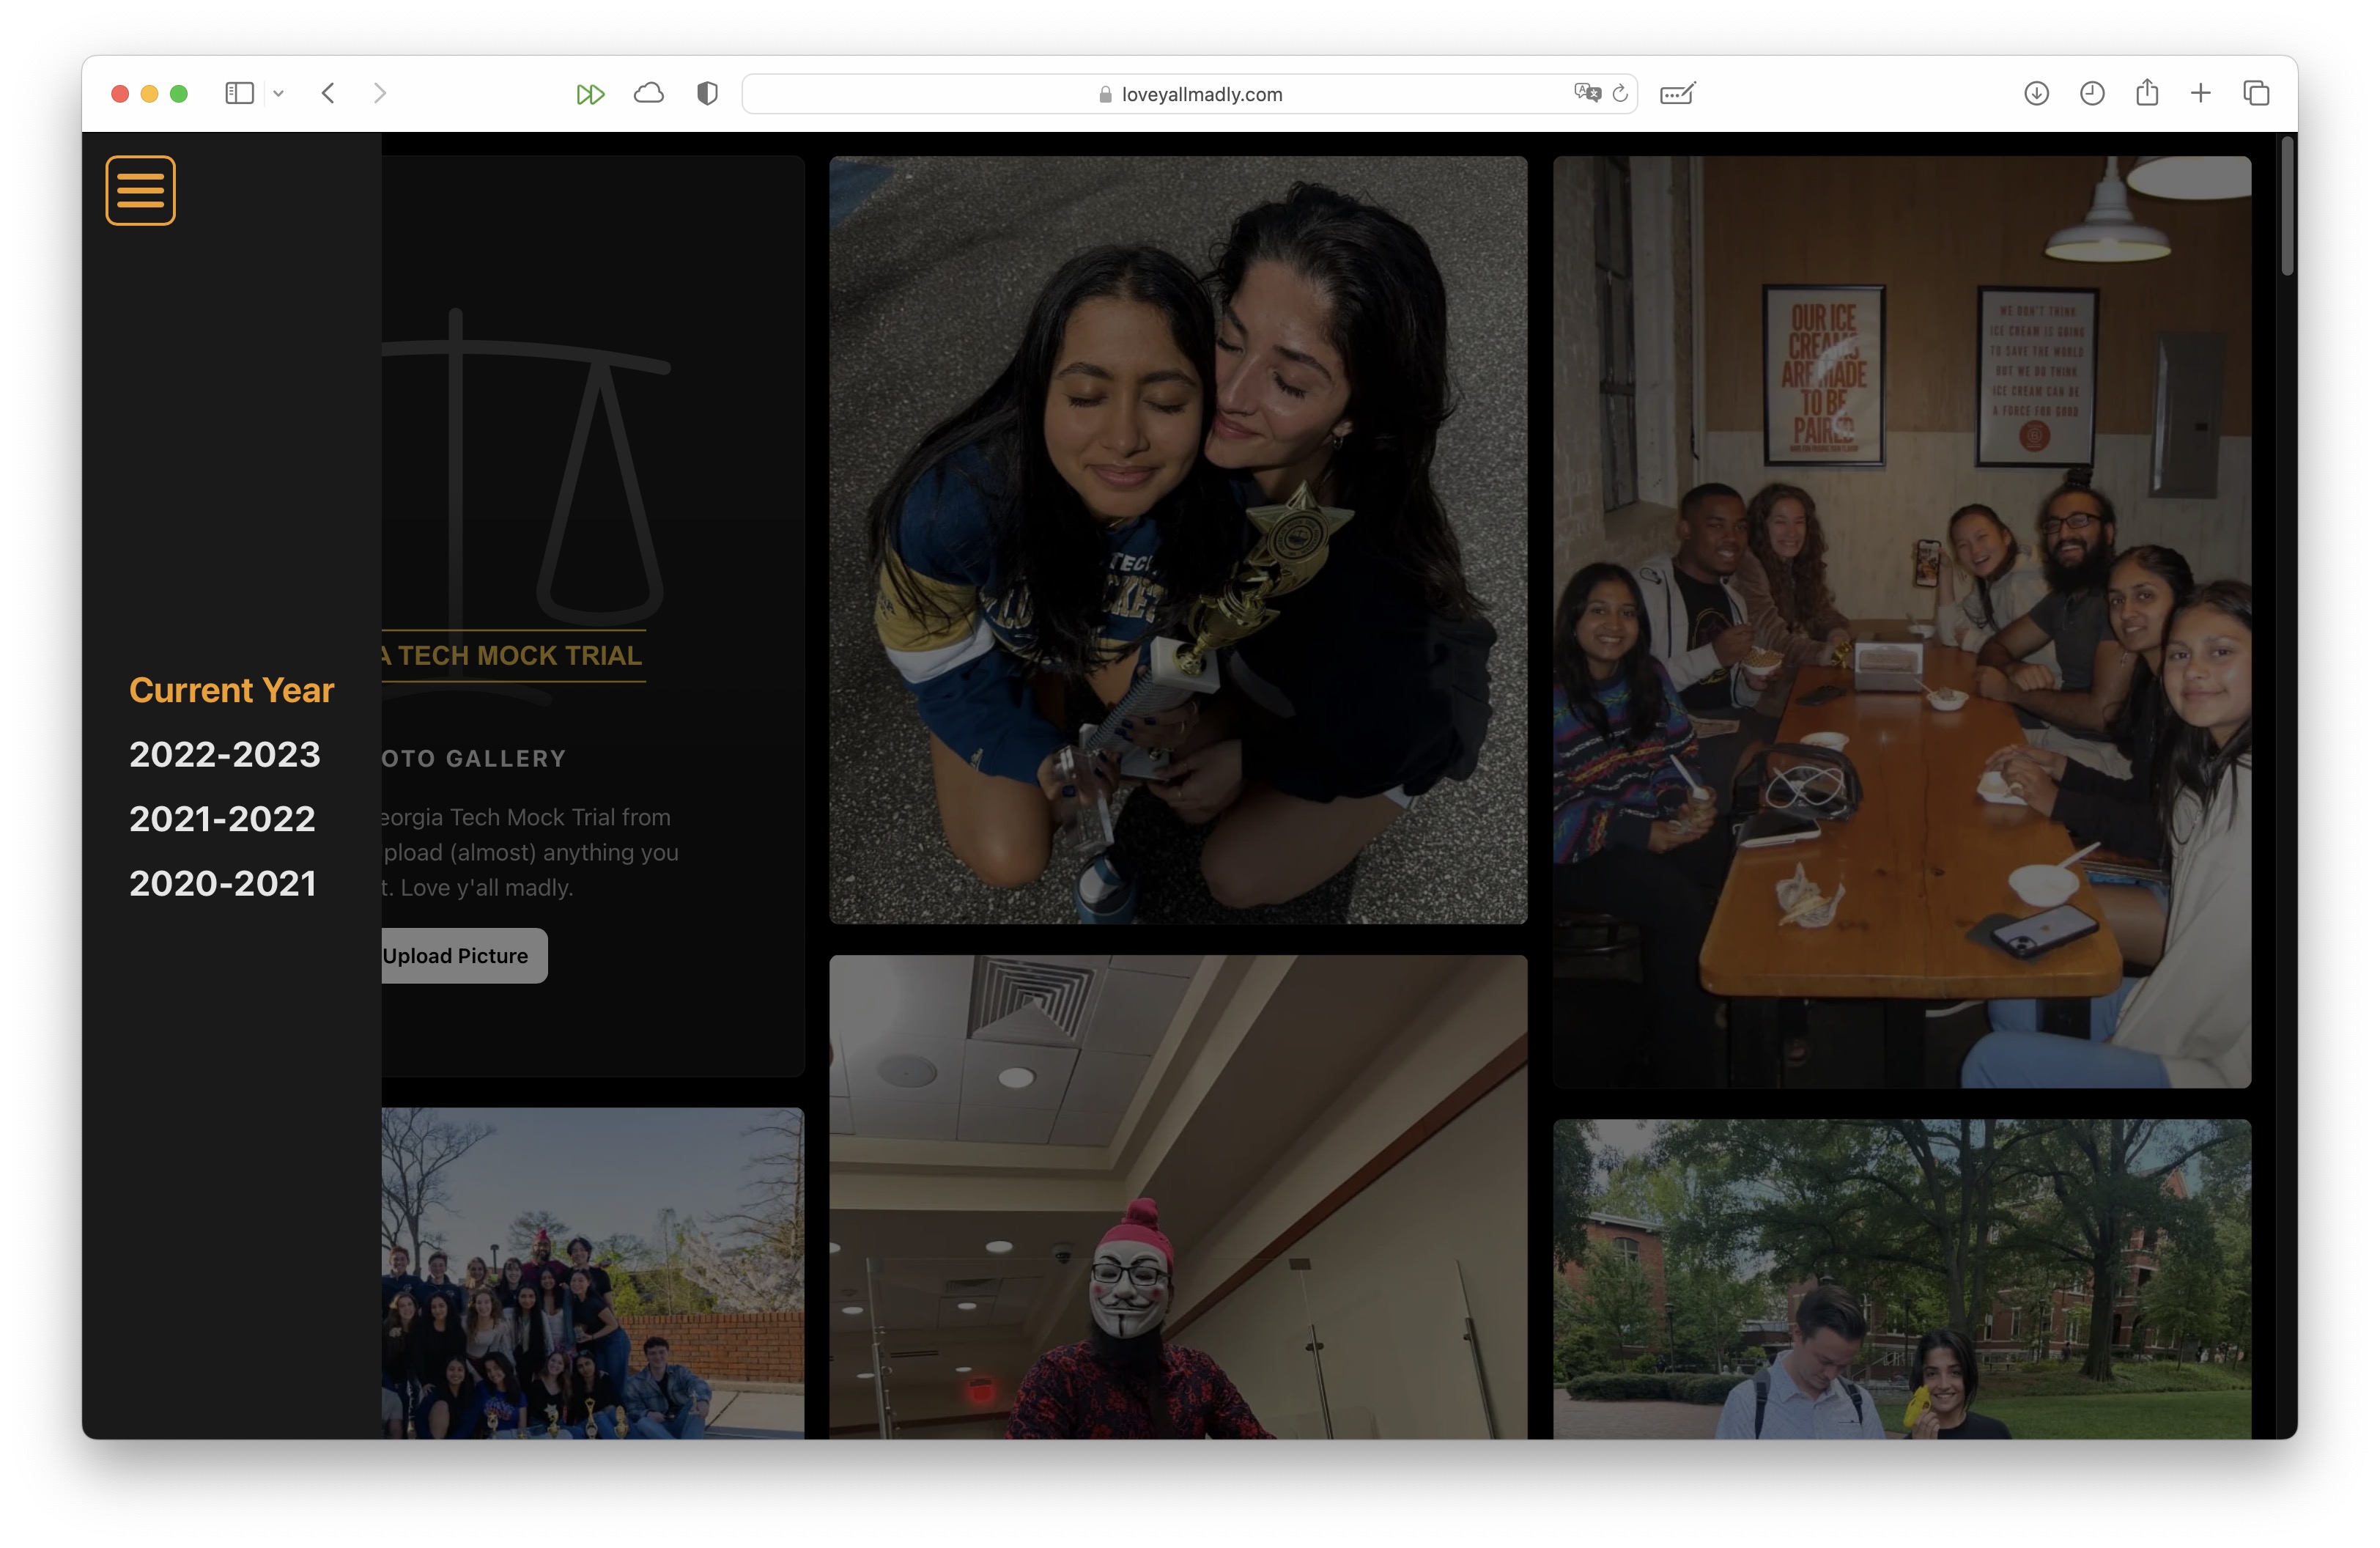Open the Share menu icon

tap(2147, 92)
